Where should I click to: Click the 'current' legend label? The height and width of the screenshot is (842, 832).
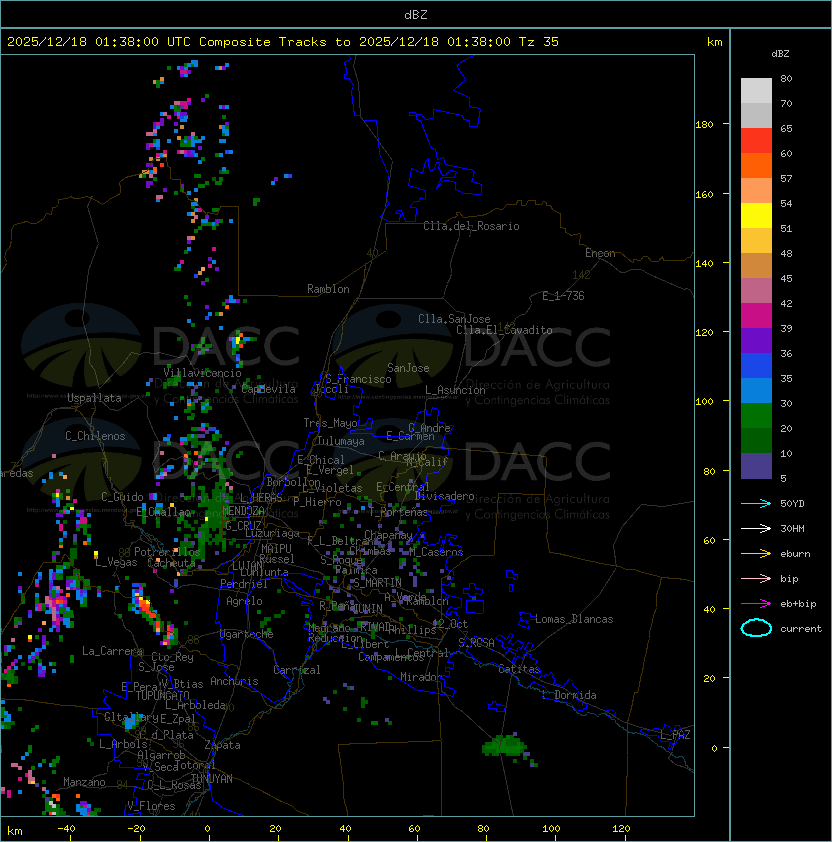pyautogui.click(x=800, y=629)
